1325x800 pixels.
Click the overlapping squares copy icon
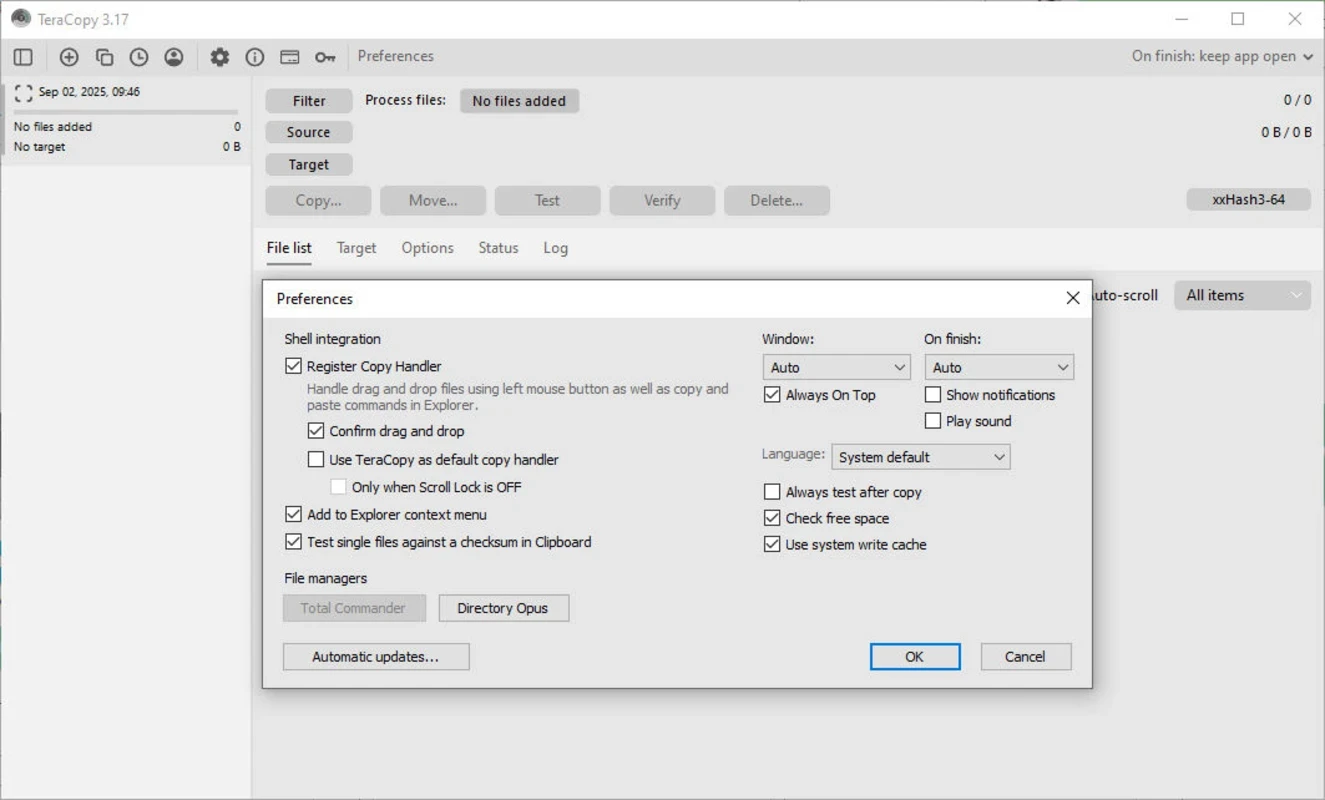tap(104, 57)
